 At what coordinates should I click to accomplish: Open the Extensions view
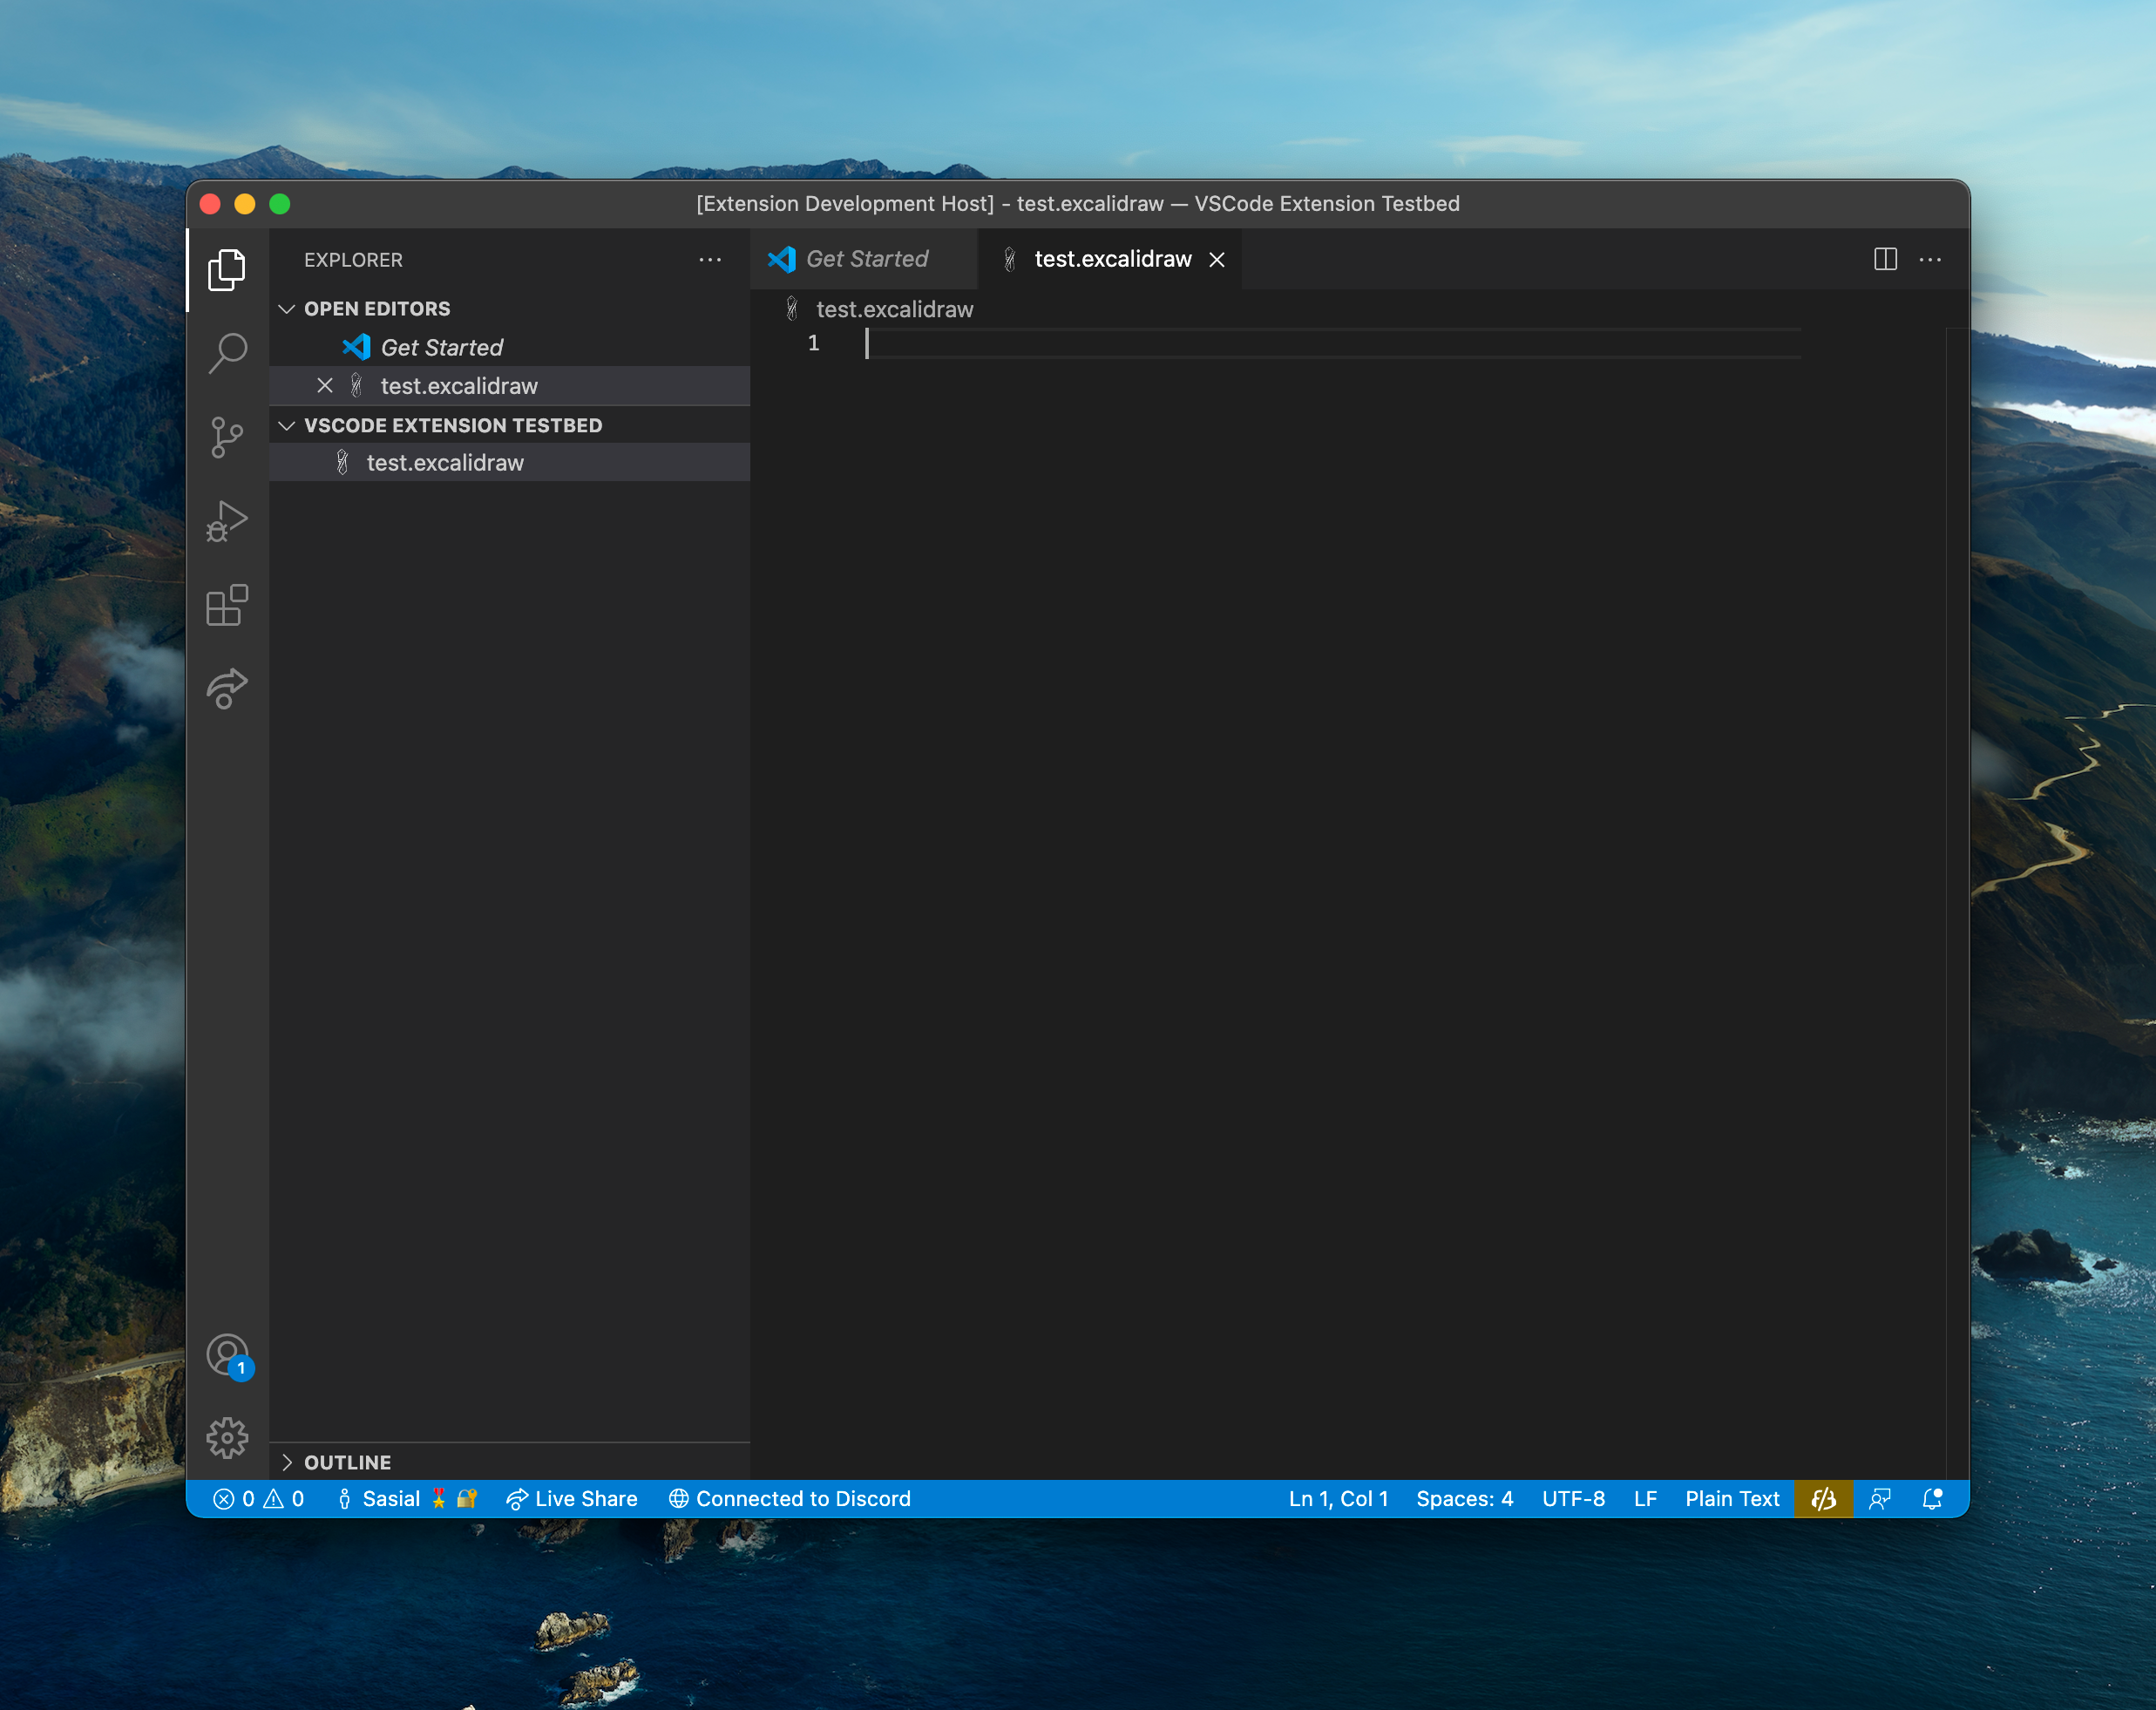[x=227, y=605]
